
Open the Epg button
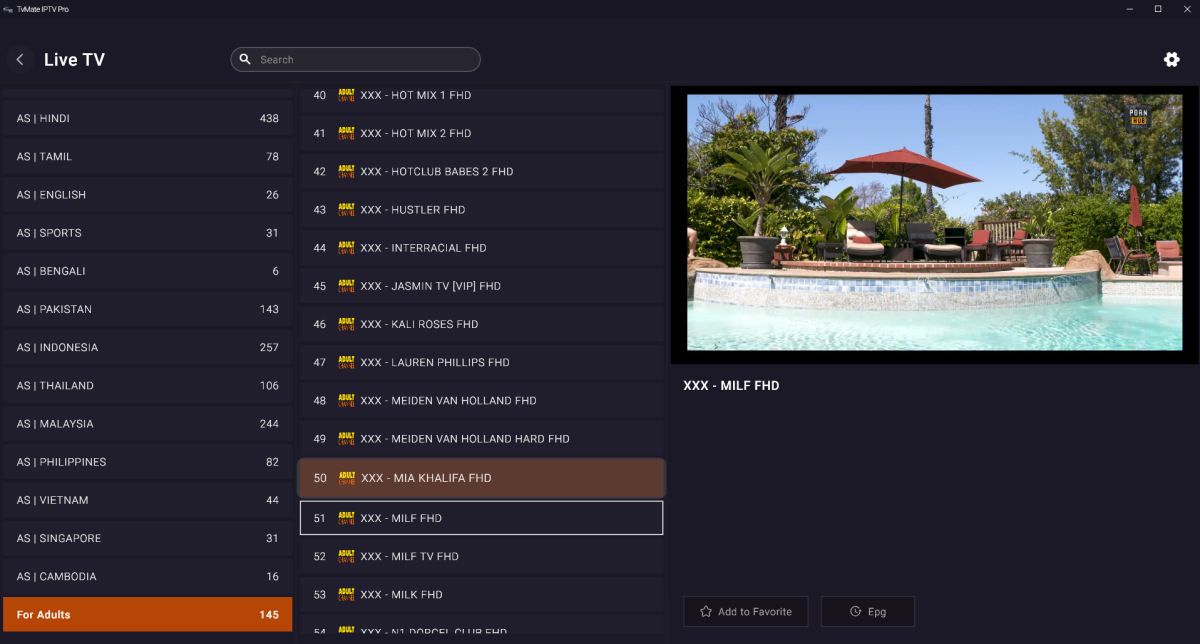coord(867,611)
